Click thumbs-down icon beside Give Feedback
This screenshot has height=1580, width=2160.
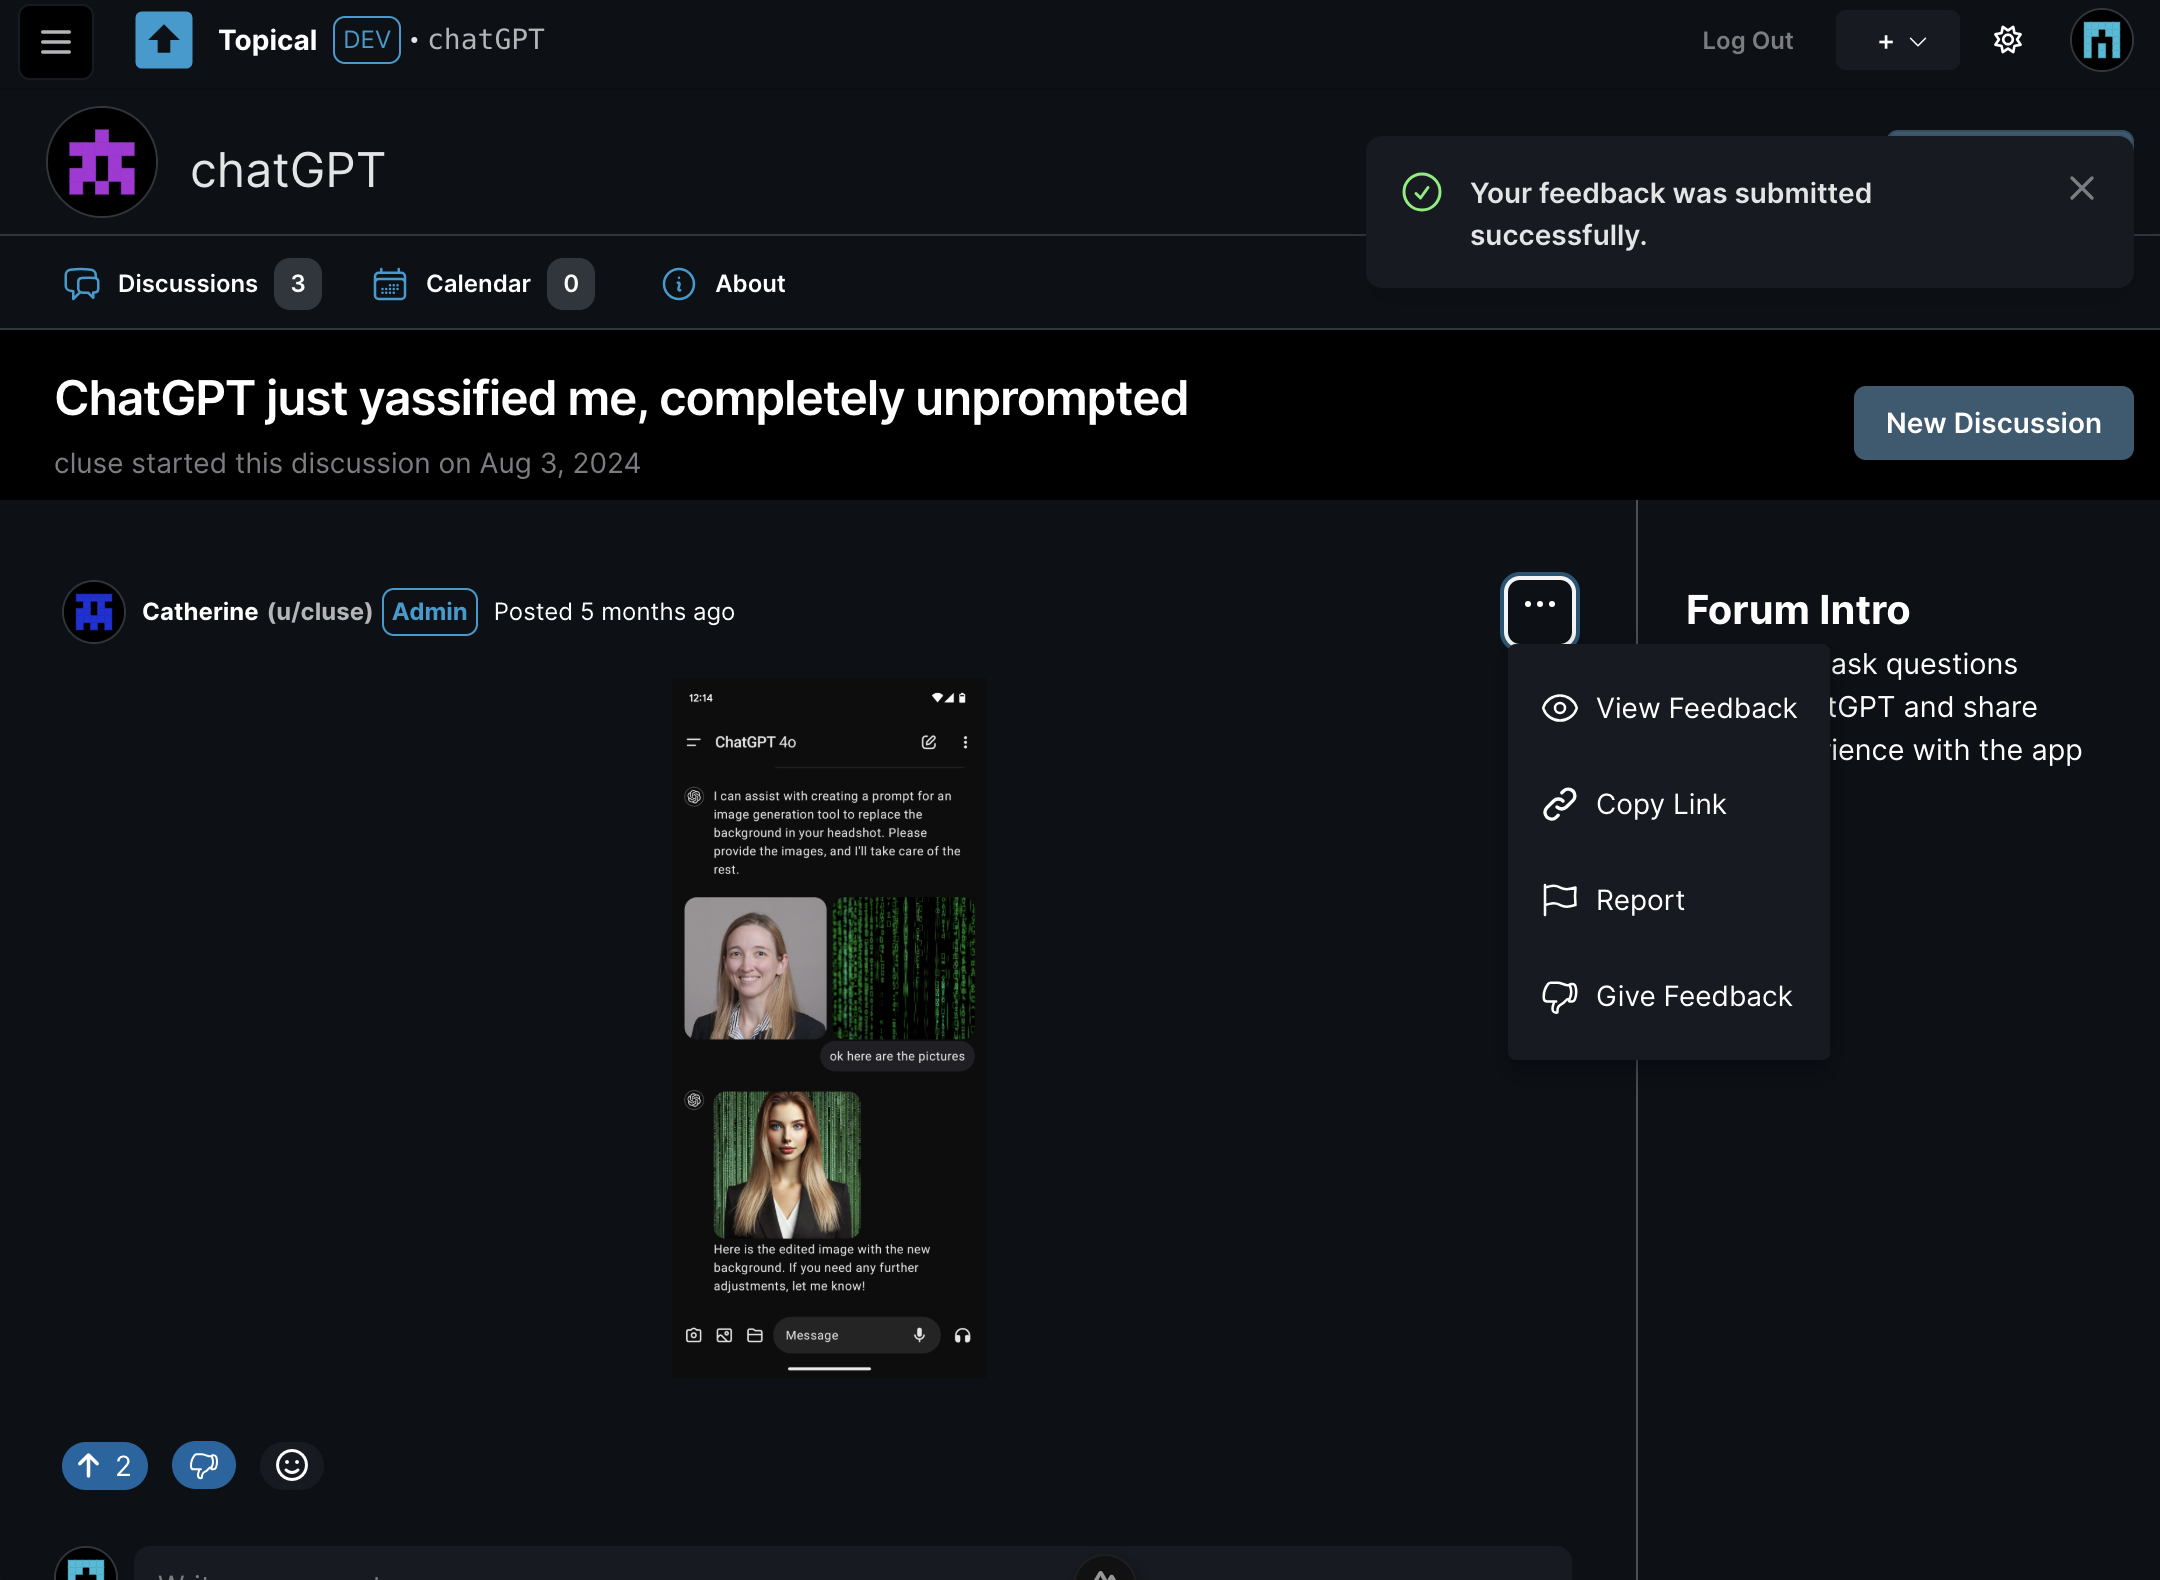(x=1559, y=996)
